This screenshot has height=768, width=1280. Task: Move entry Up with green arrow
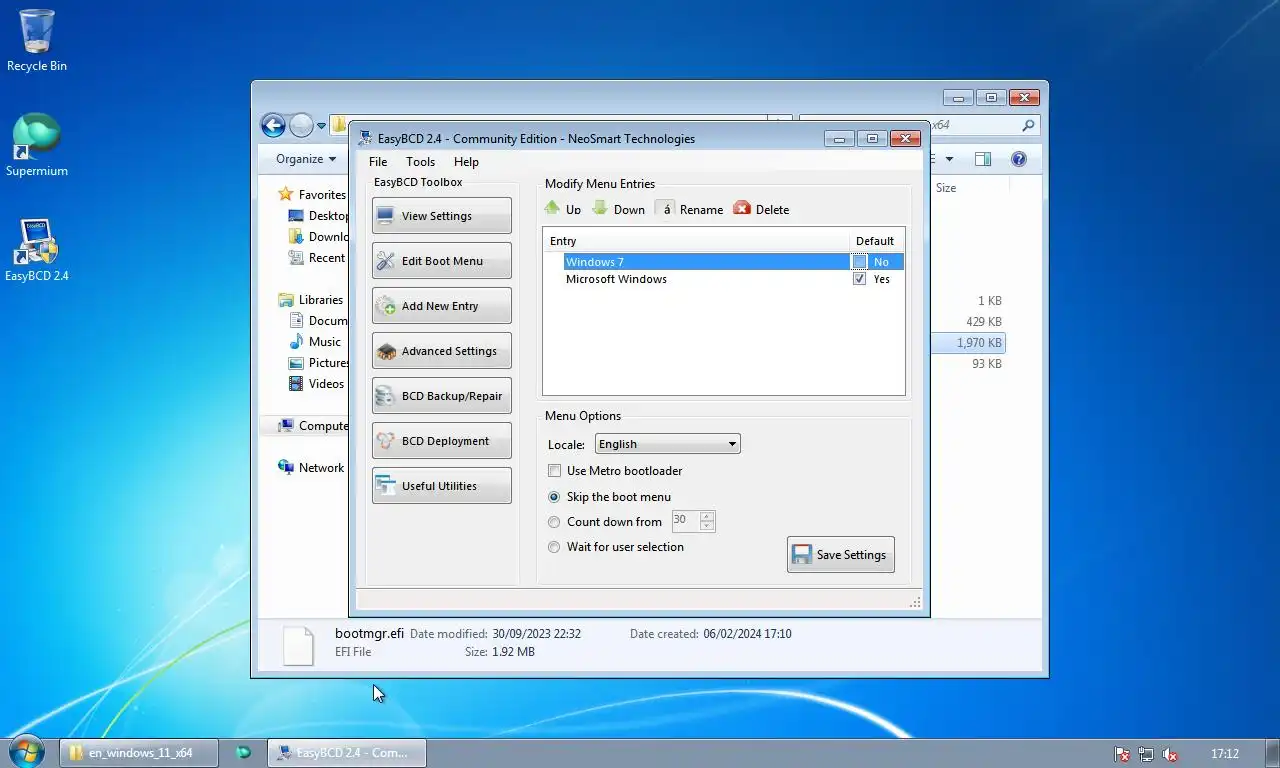click(562, 209)
